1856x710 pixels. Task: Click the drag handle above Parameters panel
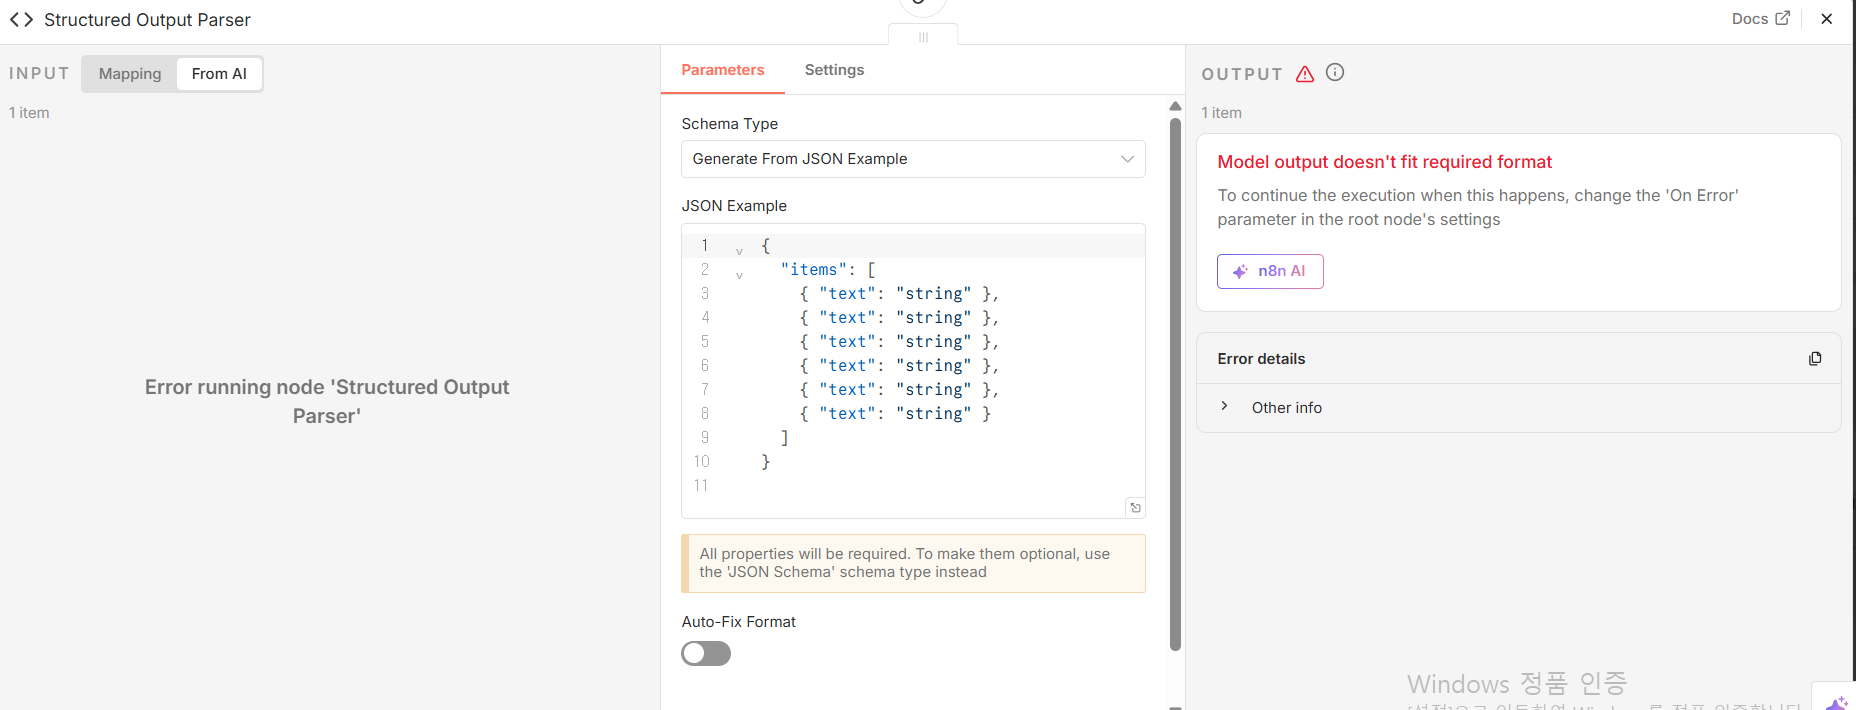923,37
